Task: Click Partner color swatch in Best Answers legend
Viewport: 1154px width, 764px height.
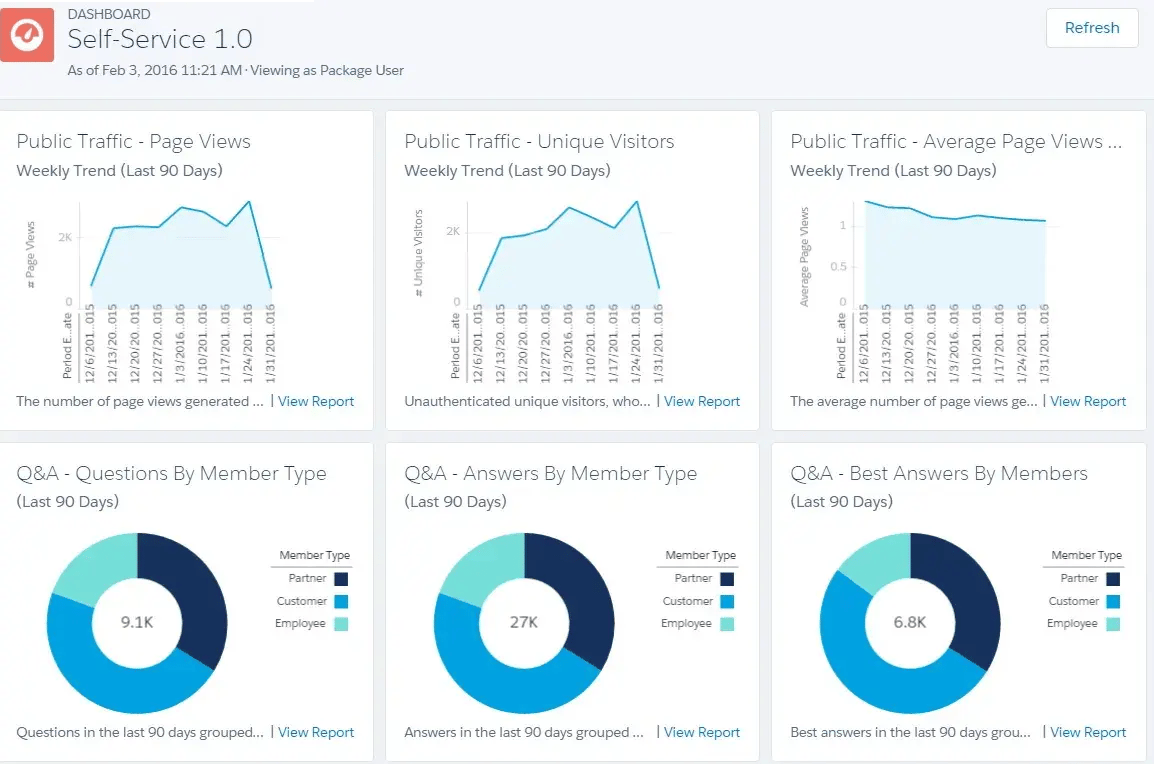Action: (x=1113, y=579)
